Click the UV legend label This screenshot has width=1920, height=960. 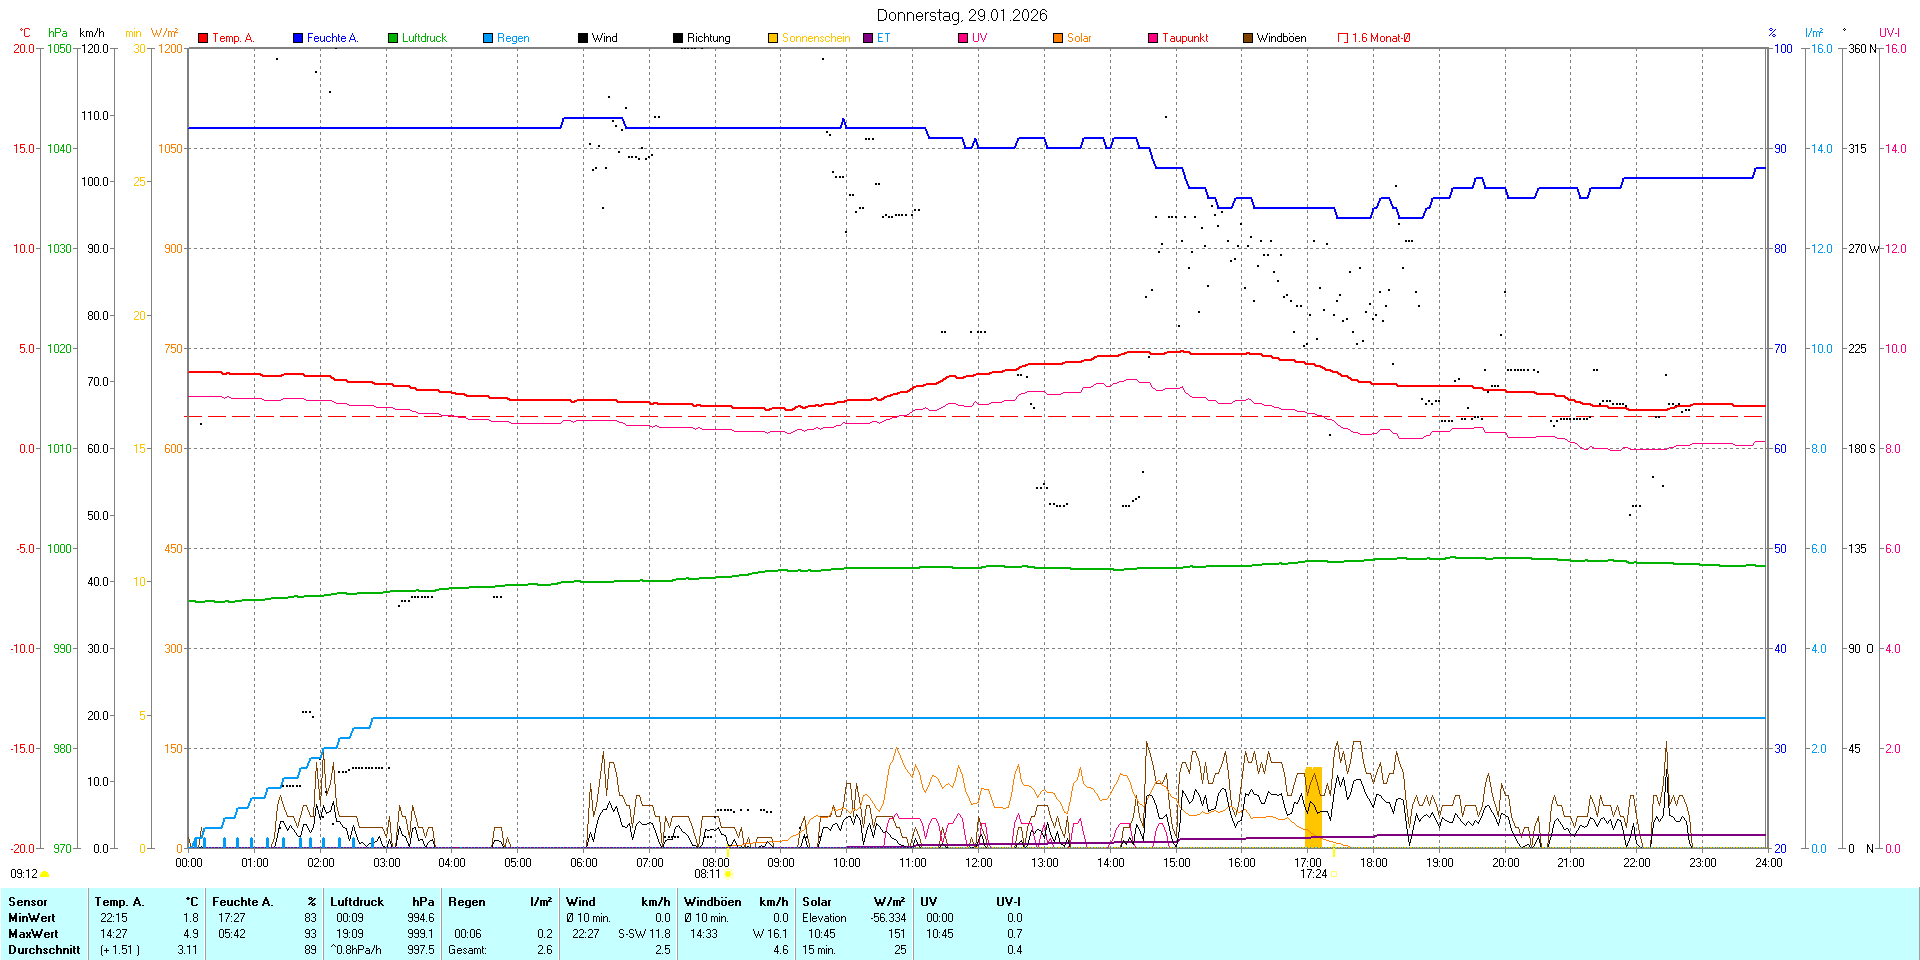[979, 38]
